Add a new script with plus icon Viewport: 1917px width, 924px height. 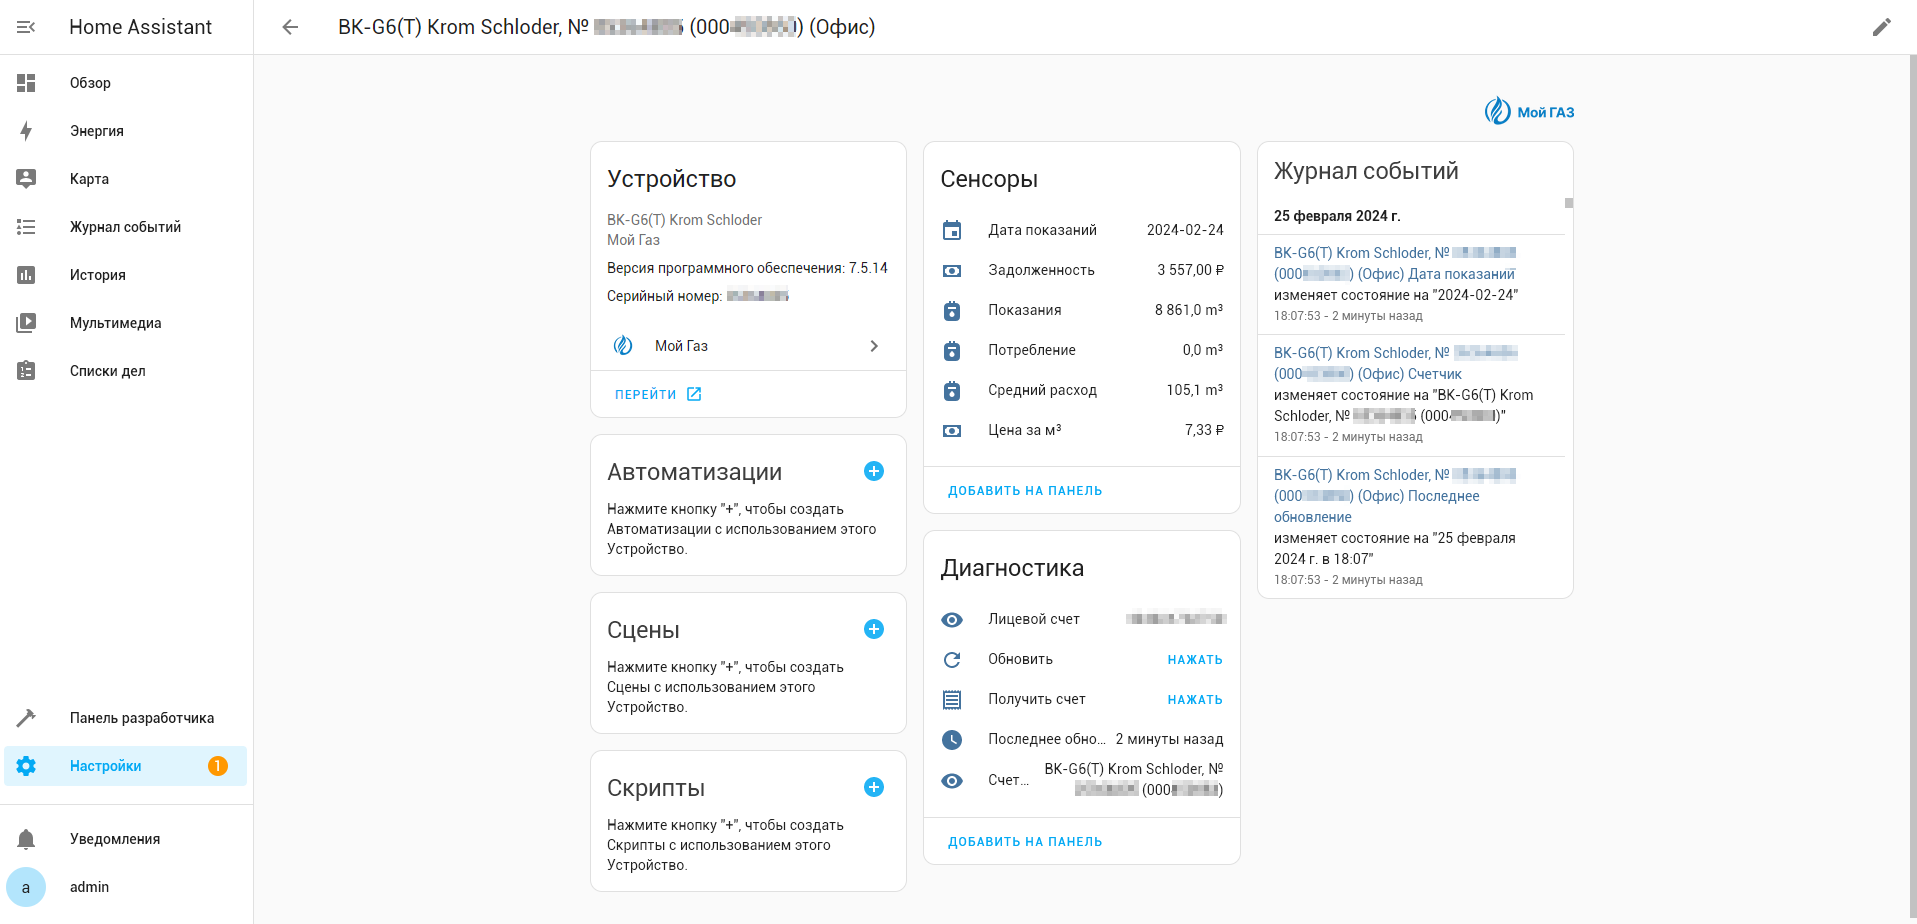(x=874, y=787)
